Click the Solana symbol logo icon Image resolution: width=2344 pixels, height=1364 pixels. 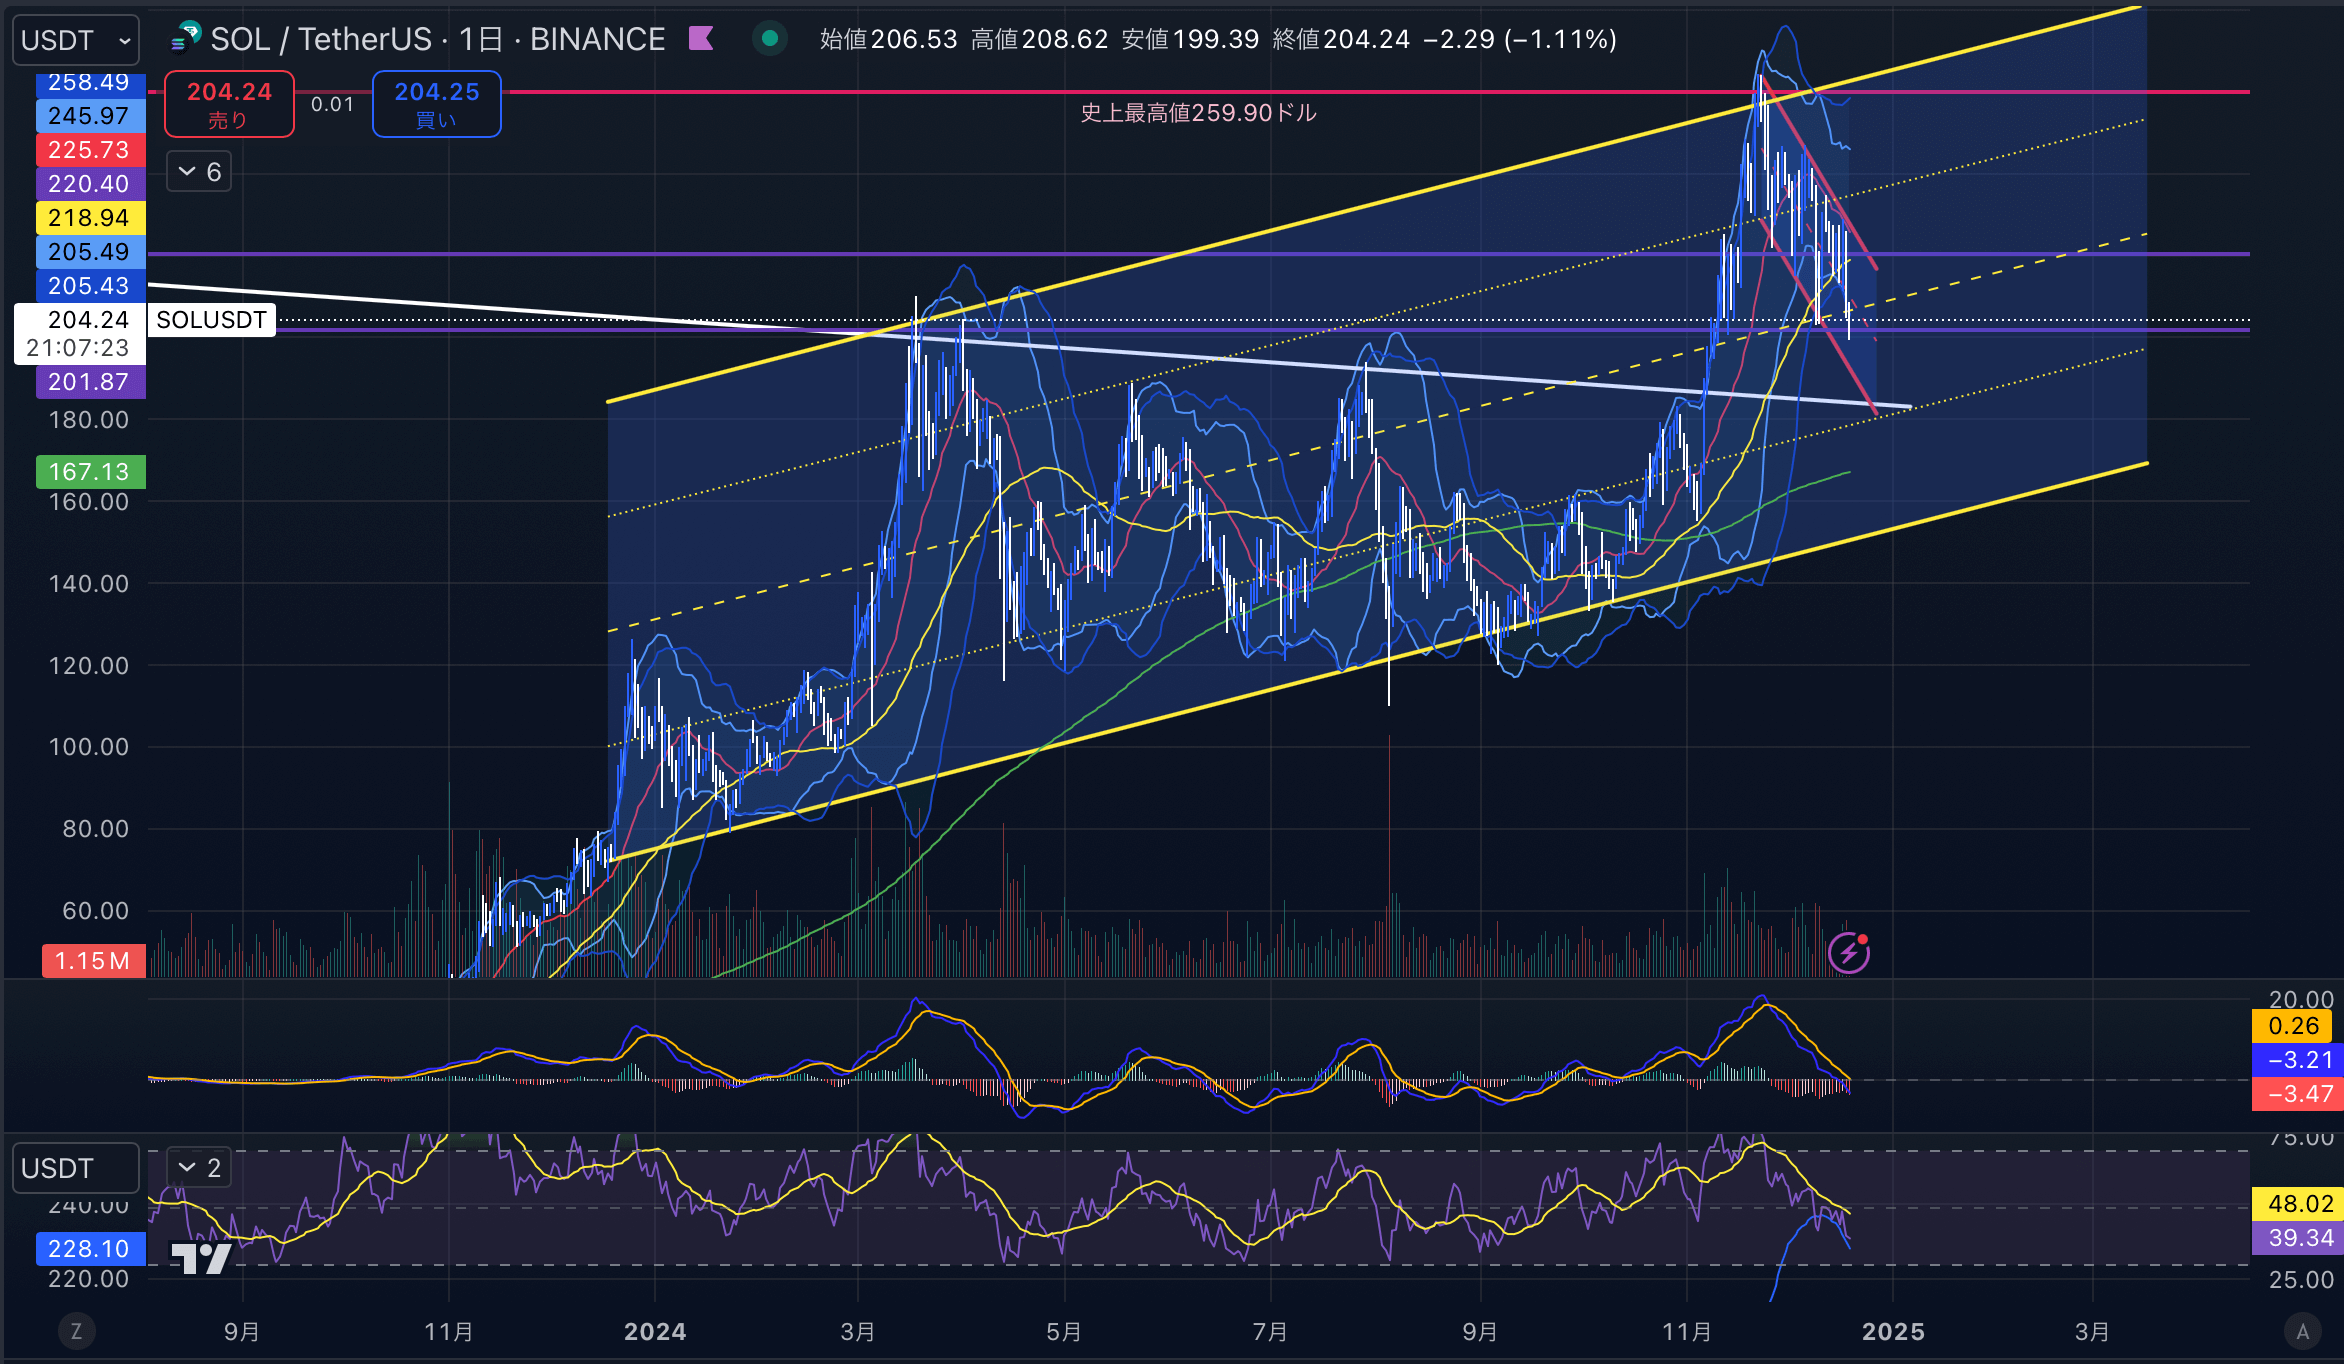pos(186,39)
